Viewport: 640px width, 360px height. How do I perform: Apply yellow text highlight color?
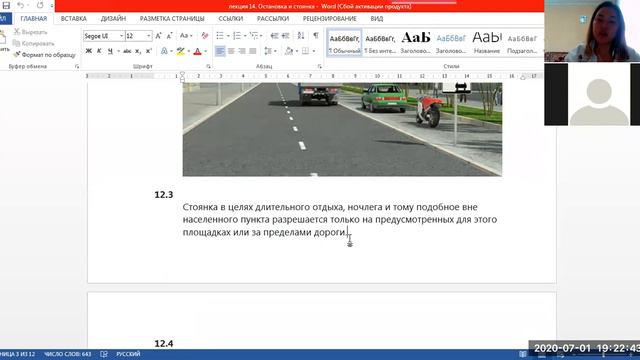pos(180,51)
